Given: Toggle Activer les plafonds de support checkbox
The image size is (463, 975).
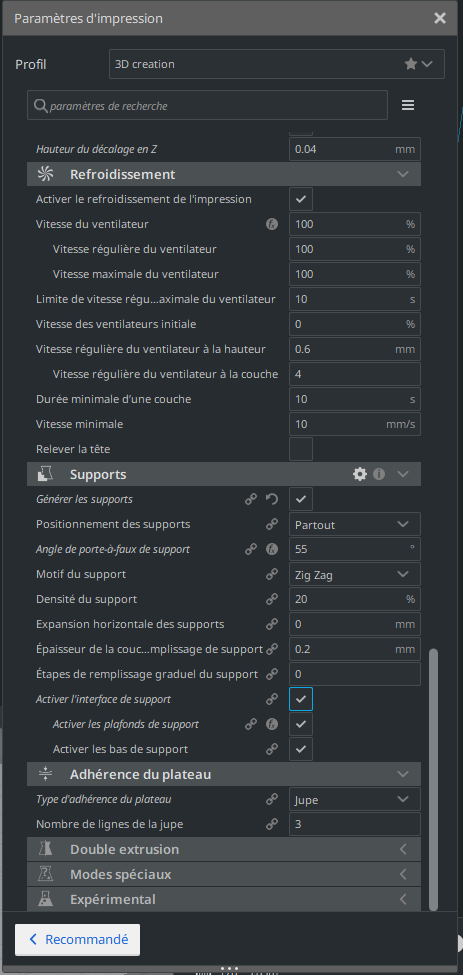Looking at the screenshot, I should click(x=301, y=724).
